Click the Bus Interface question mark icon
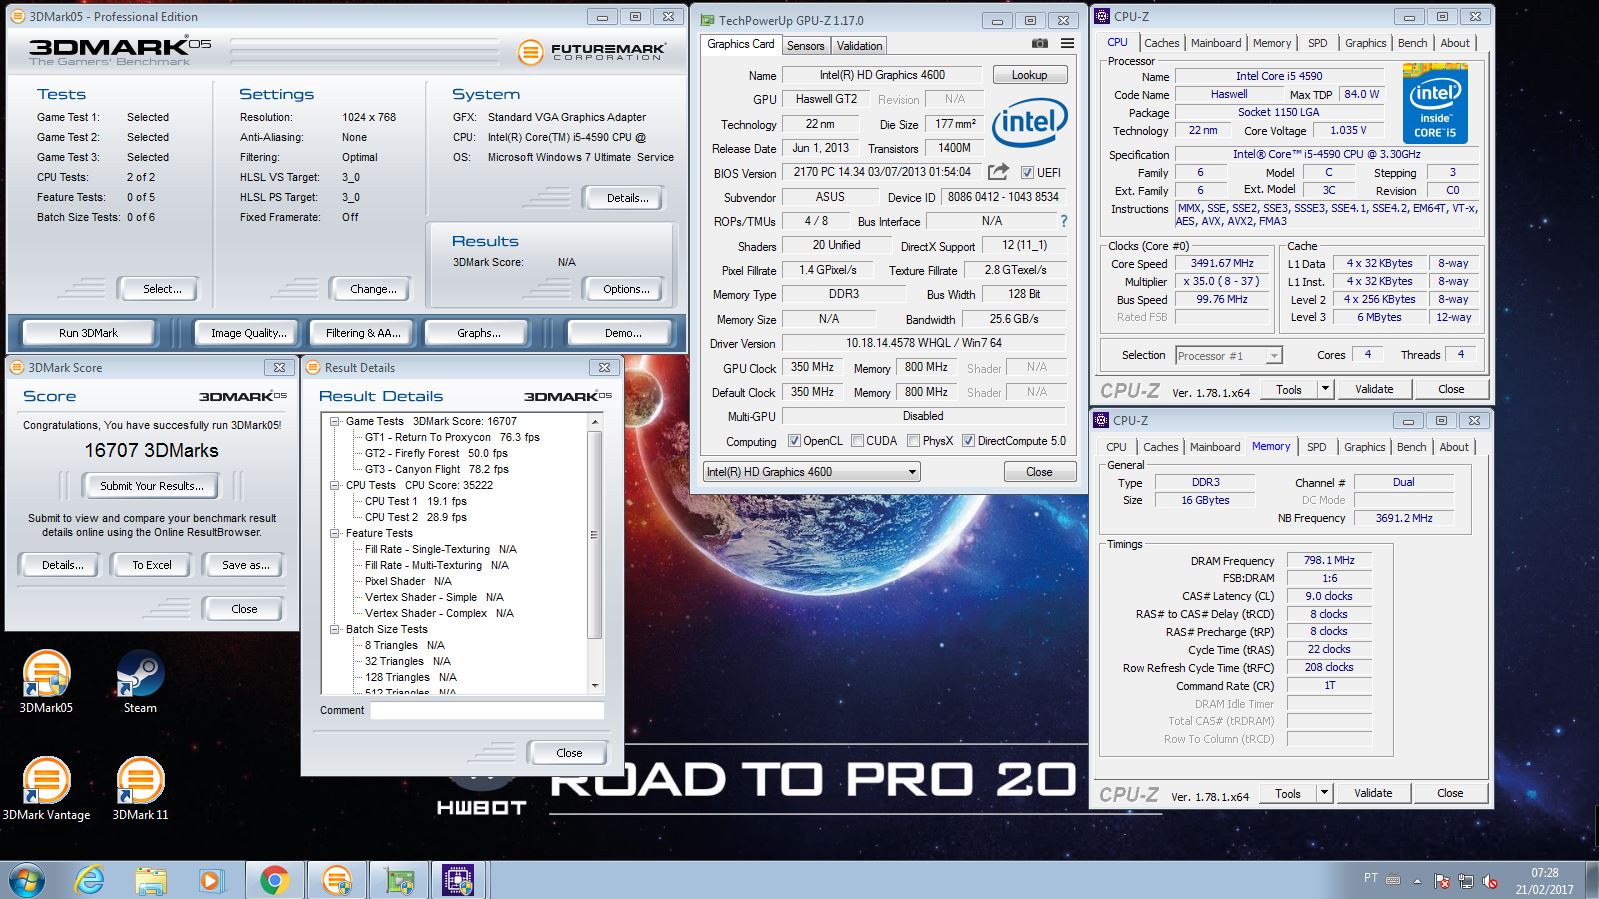 pos(1063,221)
